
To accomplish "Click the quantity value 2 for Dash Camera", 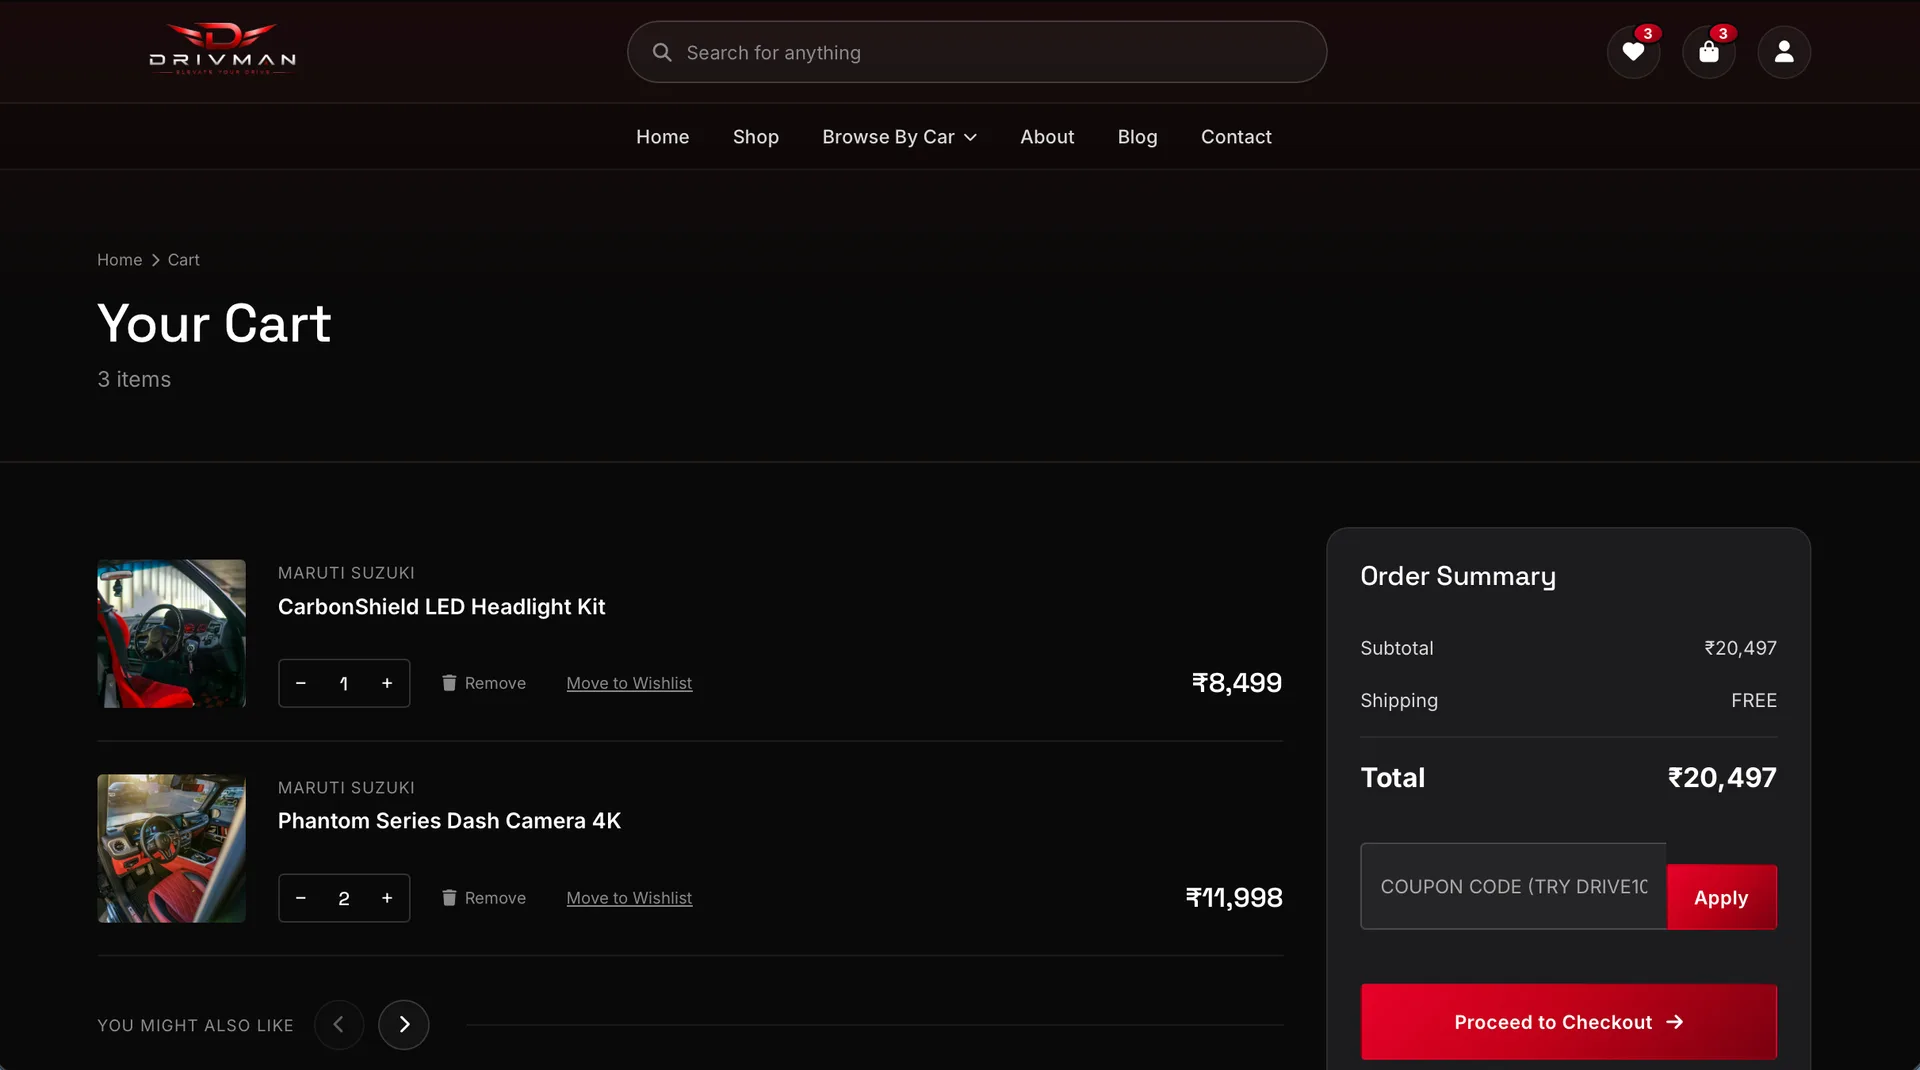I will (344, 898).
